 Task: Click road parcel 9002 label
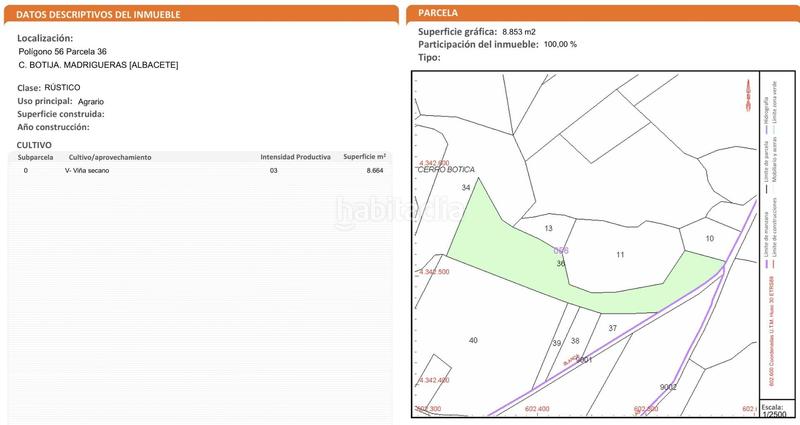(x=669, y=387)
